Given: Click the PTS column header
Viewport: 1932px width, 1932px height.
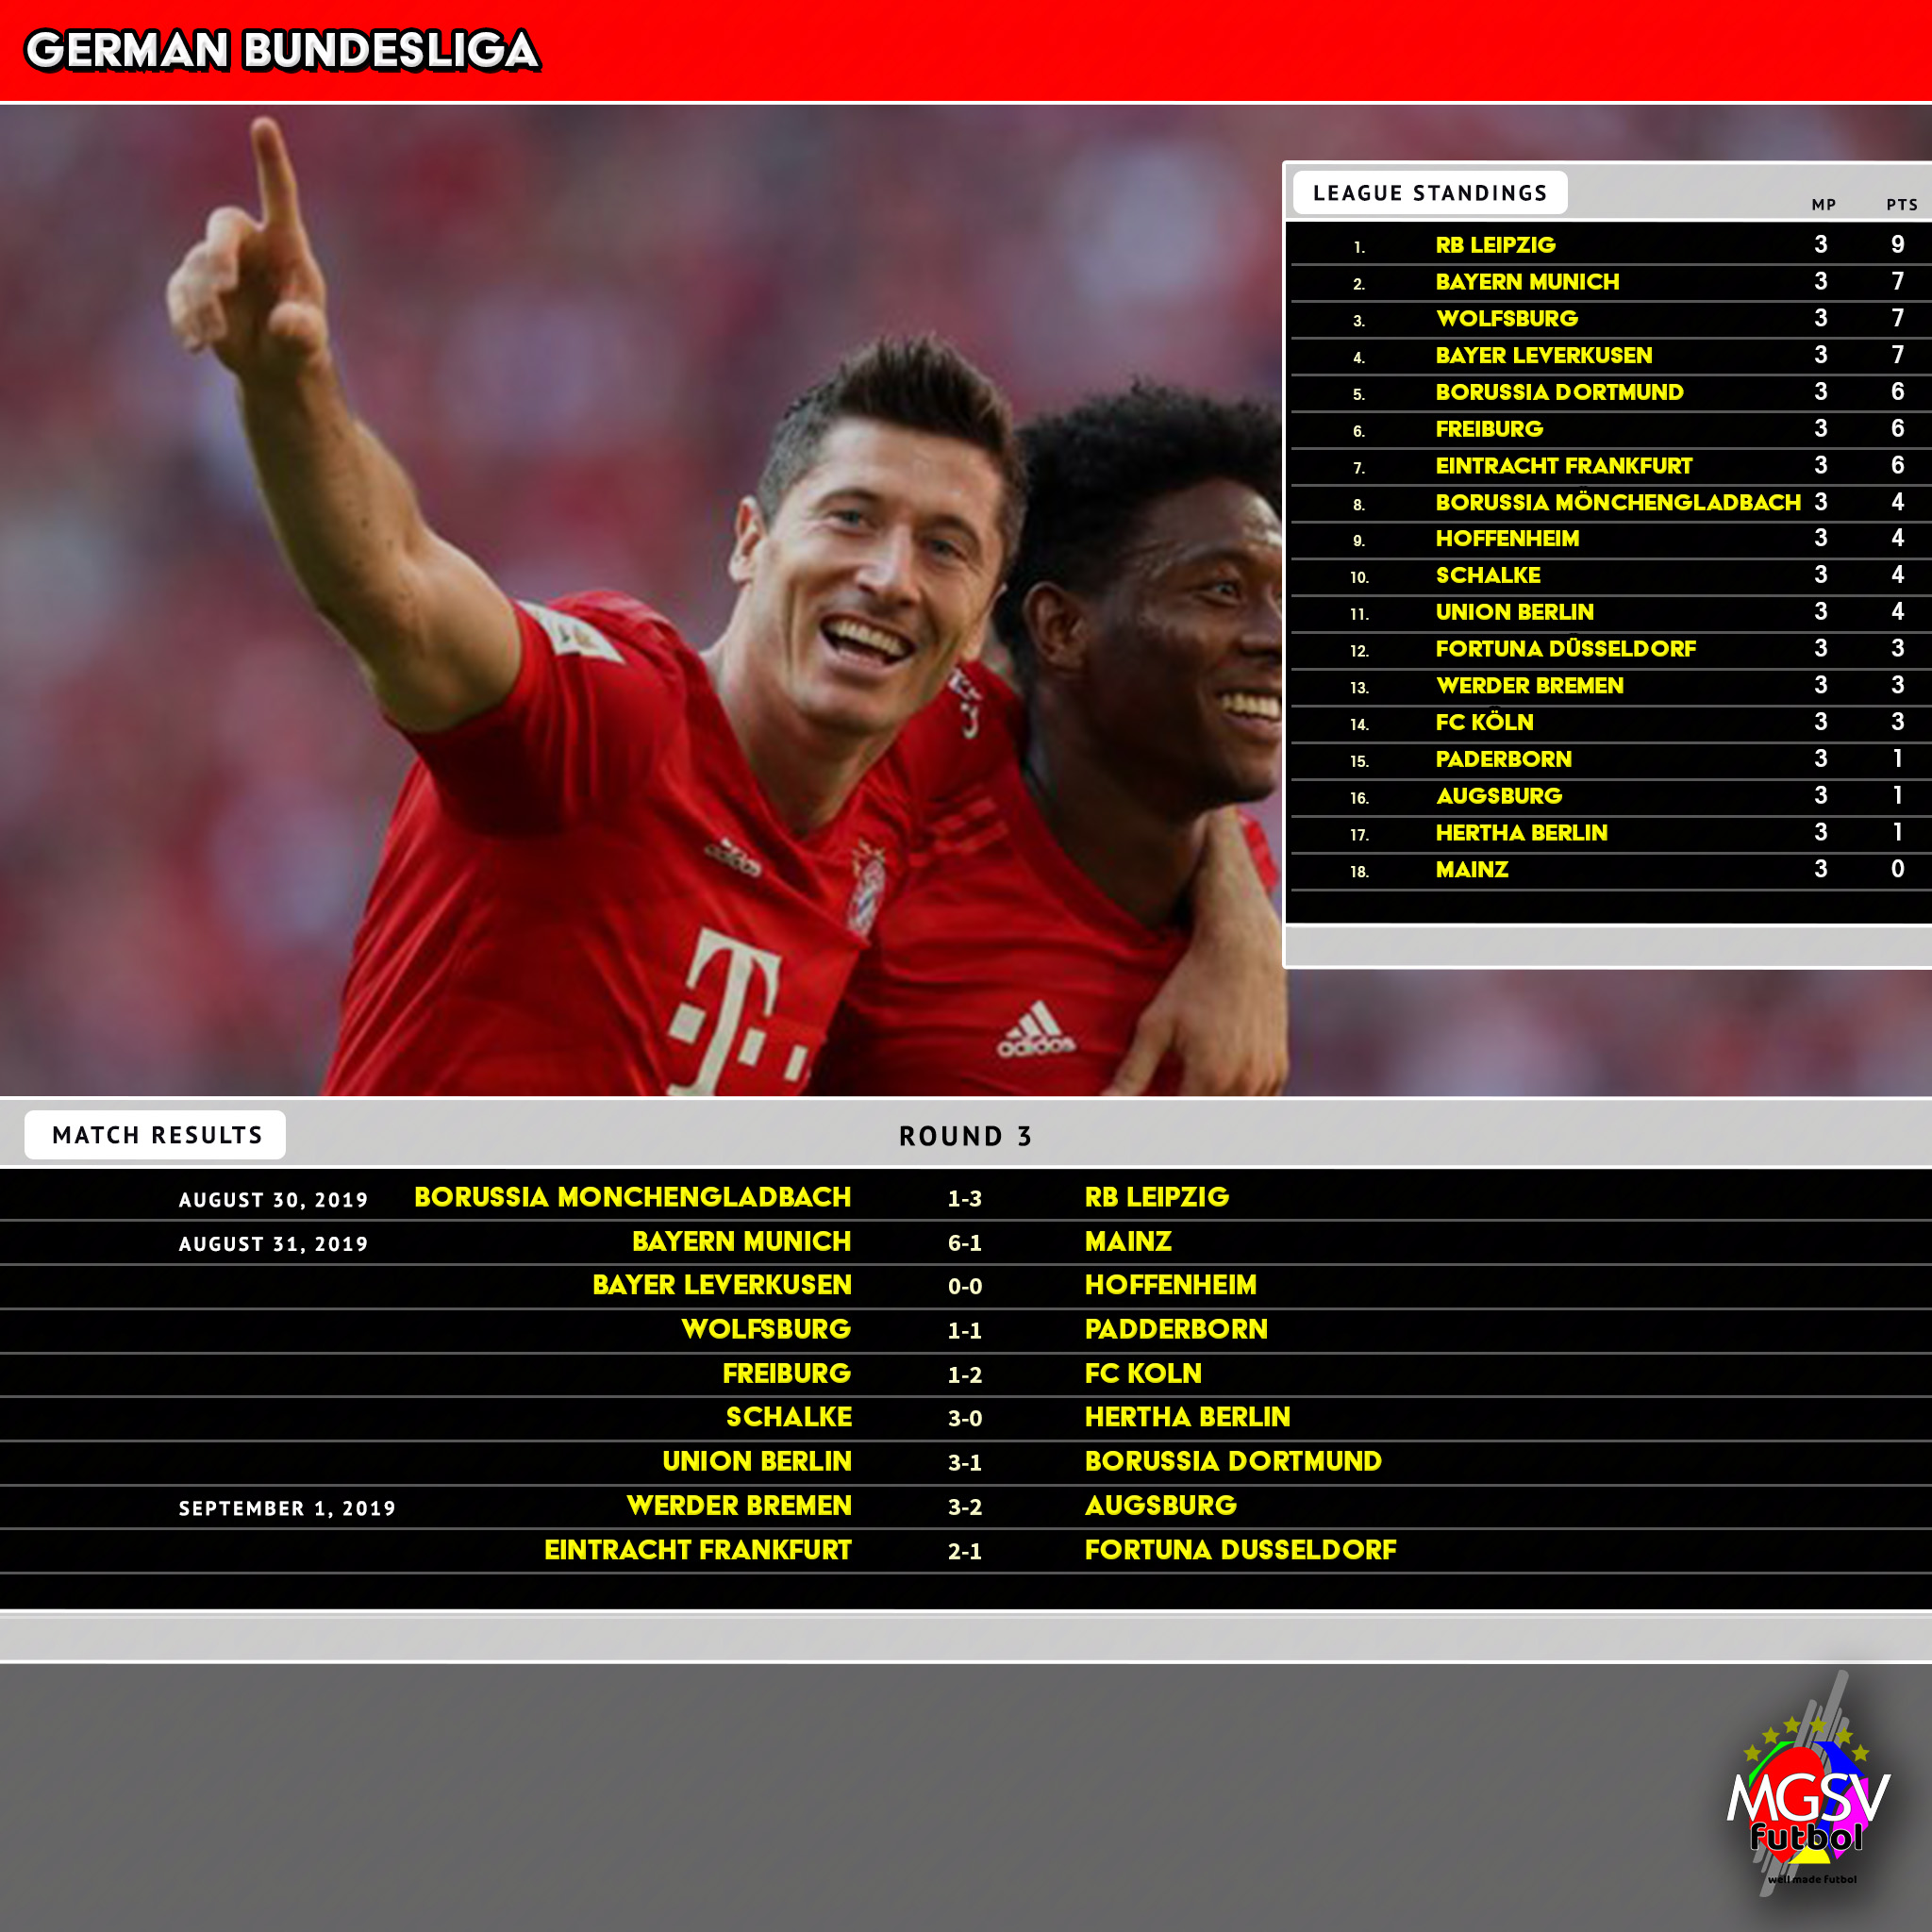Looking at the screenshot, I should (1902, 205).
